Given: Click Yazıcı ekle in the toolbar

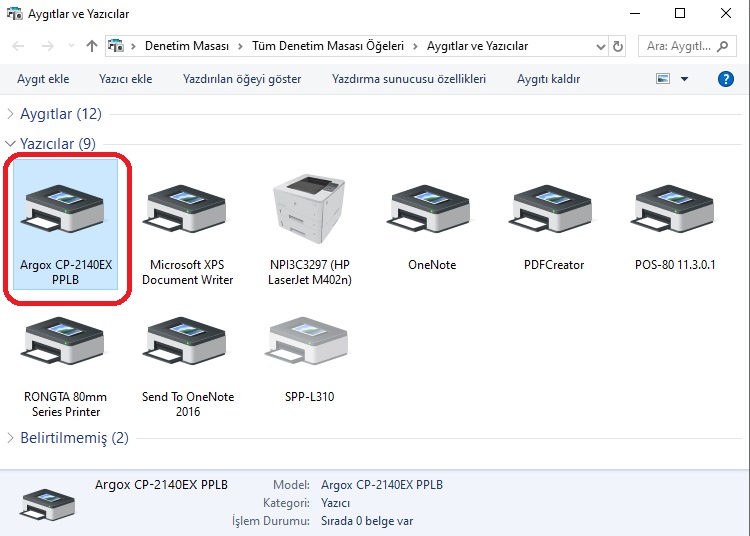Looking at the screenshot, I should point(125,79).
